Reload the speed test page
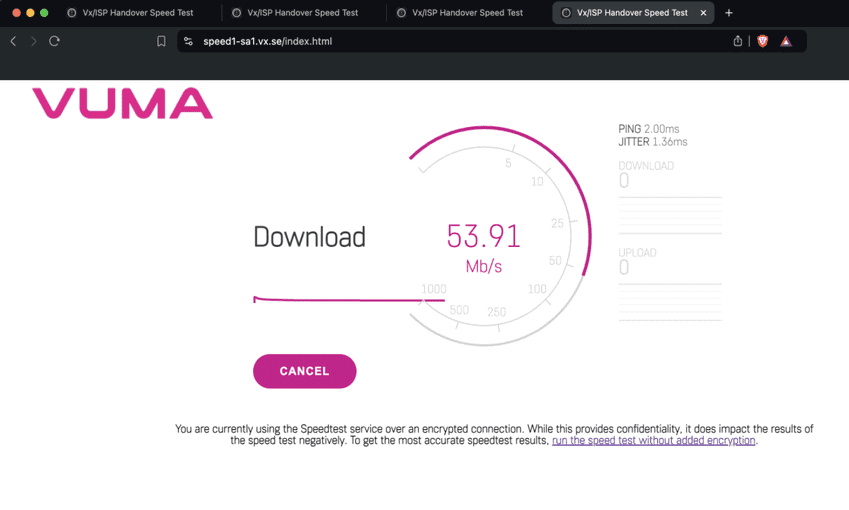Screen dimensions: 849x510 click(54, 41)
